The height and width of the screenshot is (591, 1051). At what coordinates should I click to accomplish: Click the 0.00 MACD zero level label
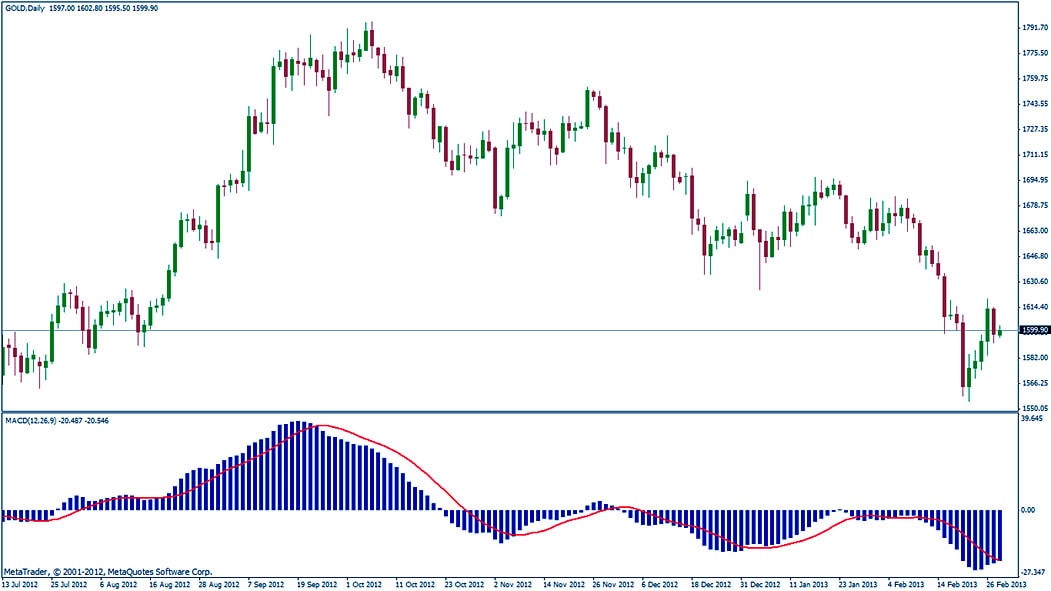click(x=1027, y=510)
